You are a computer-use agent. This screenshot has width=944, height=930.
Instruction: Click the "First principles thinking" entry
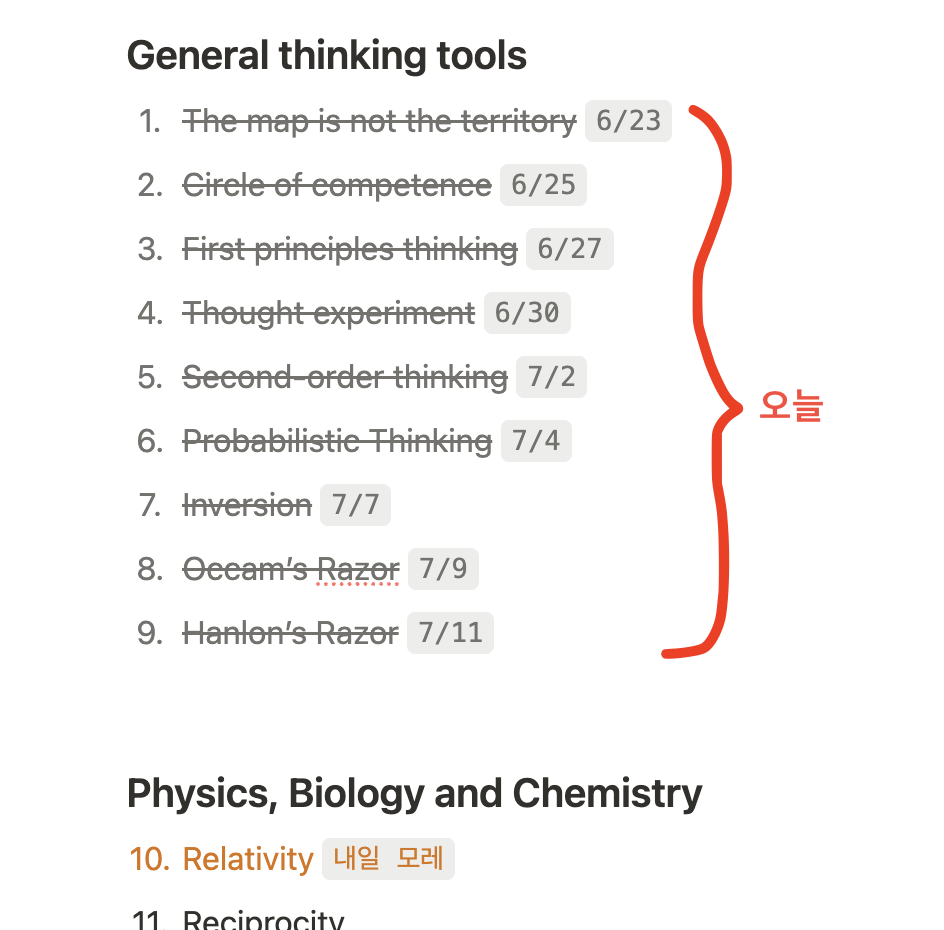coord(350,250)
